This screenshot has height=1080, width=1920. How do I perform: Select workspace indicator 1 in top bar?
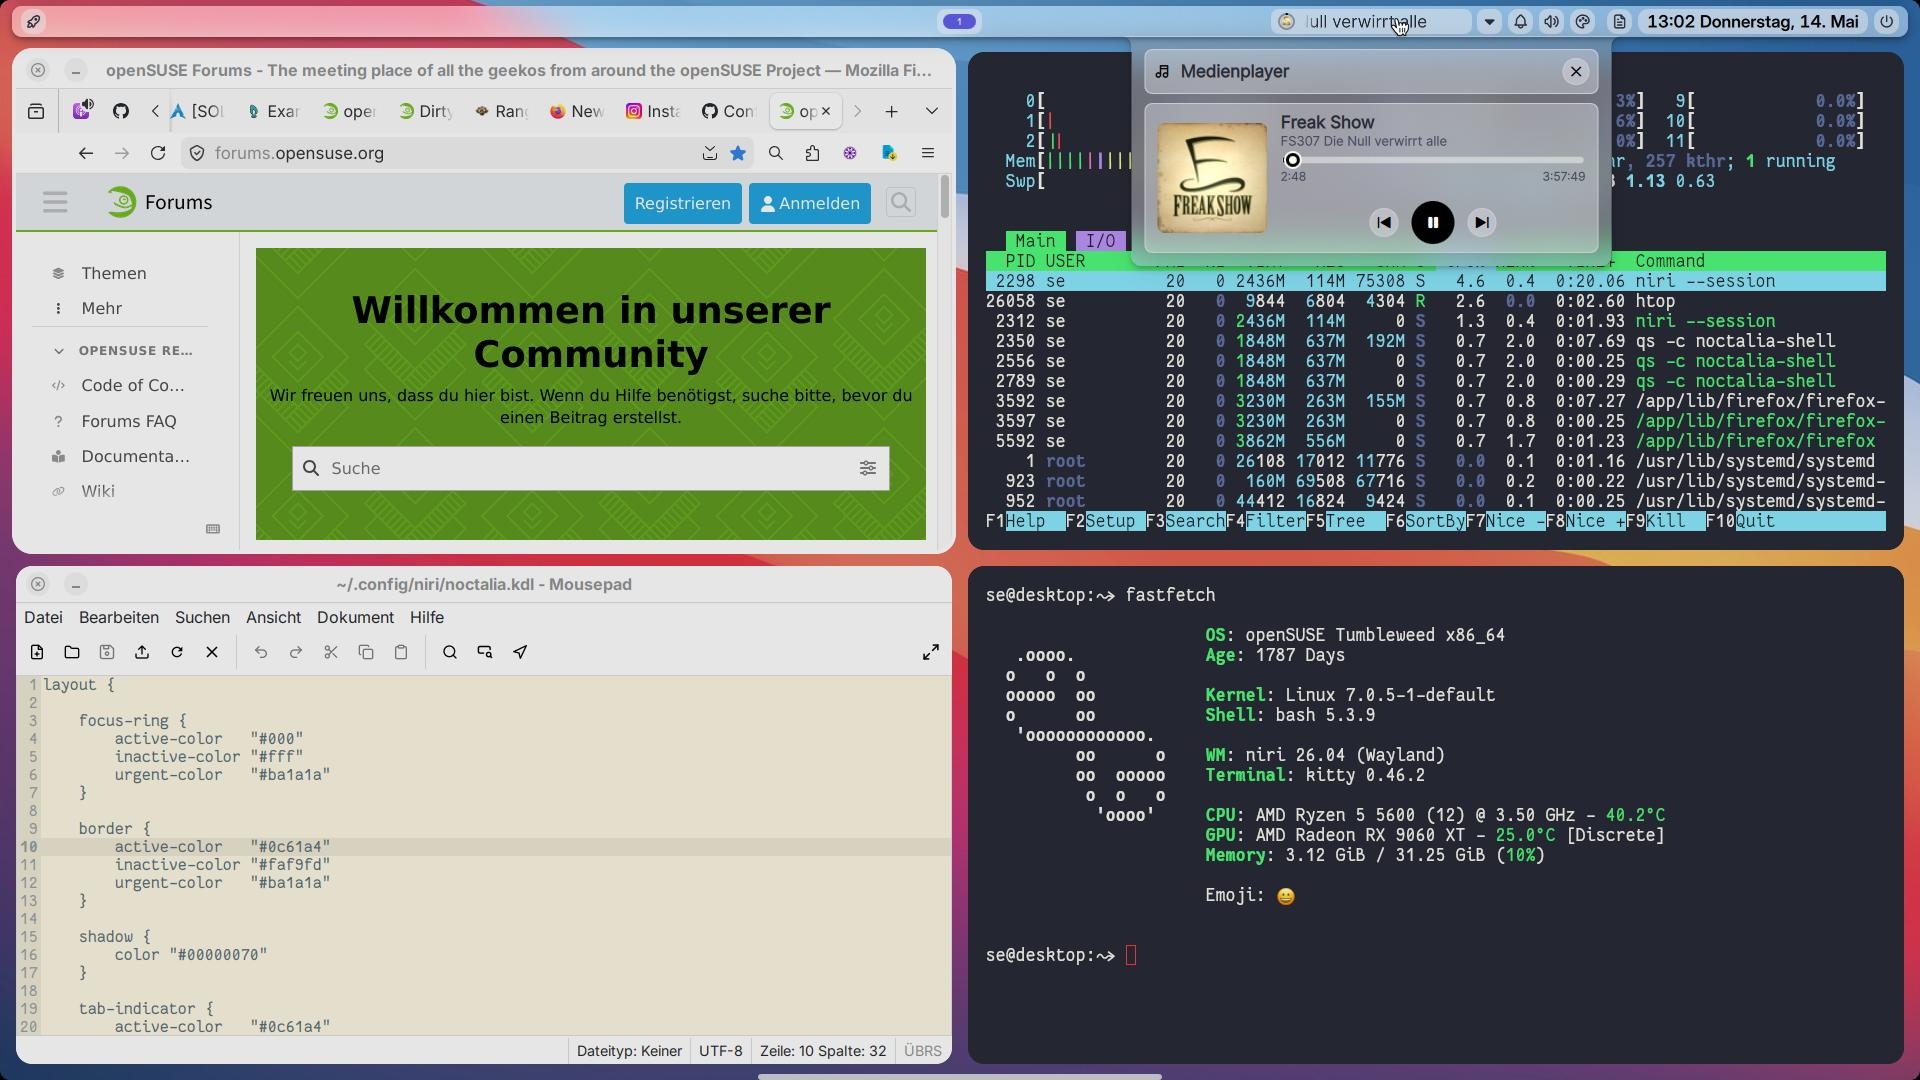pyautogui.click(x=959, y=22)
